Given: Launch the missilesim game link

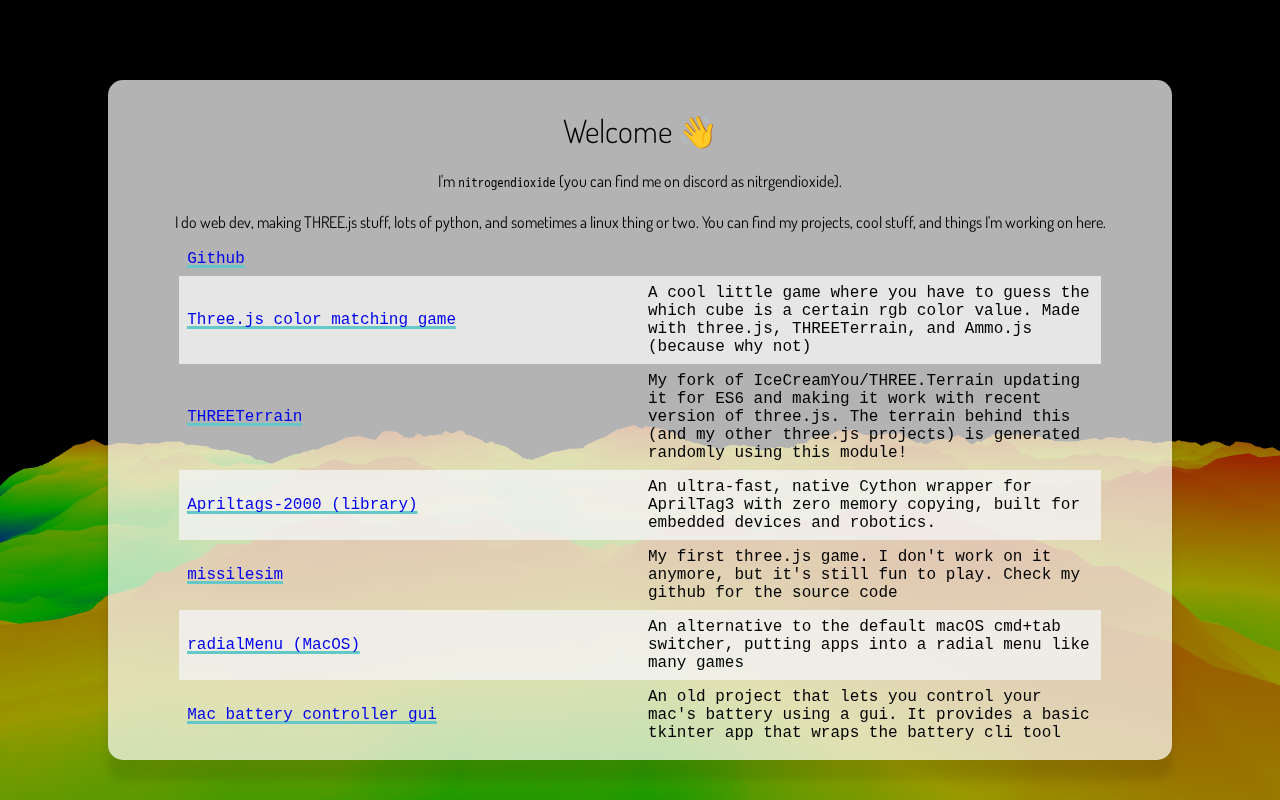Looking at the screenshot, I should coord(235,575).
